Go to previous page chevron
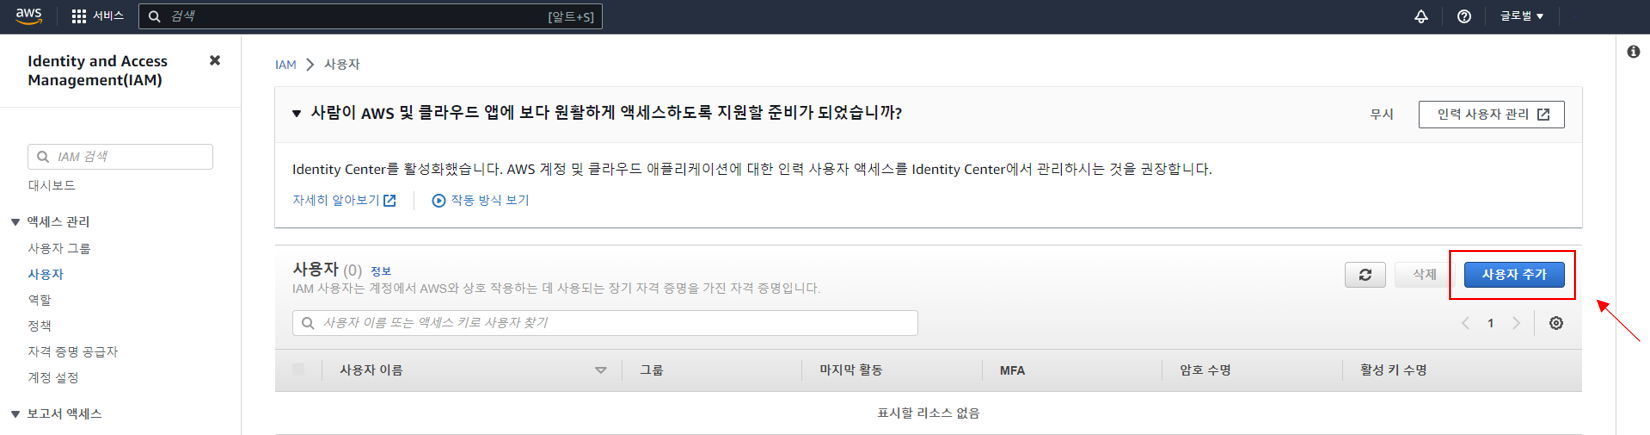This screenshot has height=435, width=1650. pos(1466,323)
